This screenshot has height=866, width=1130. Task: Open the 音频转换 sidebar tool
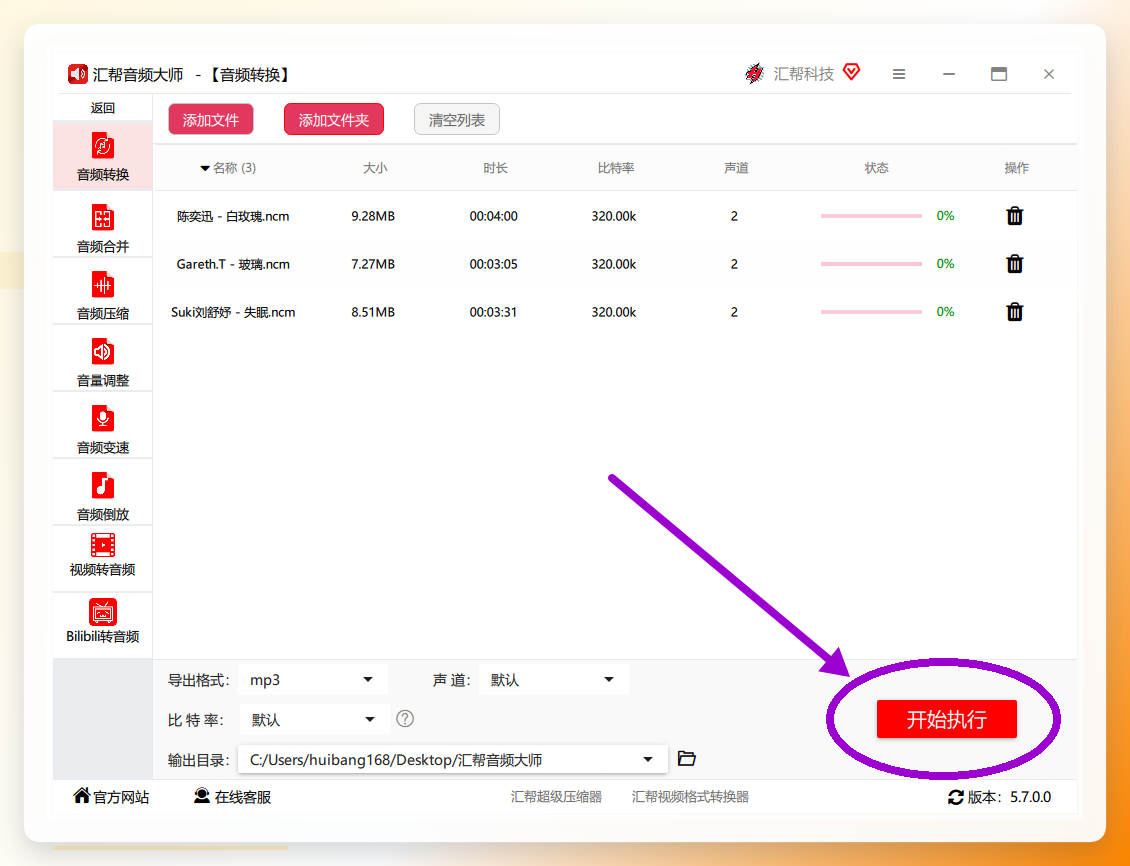coord(102,157)
